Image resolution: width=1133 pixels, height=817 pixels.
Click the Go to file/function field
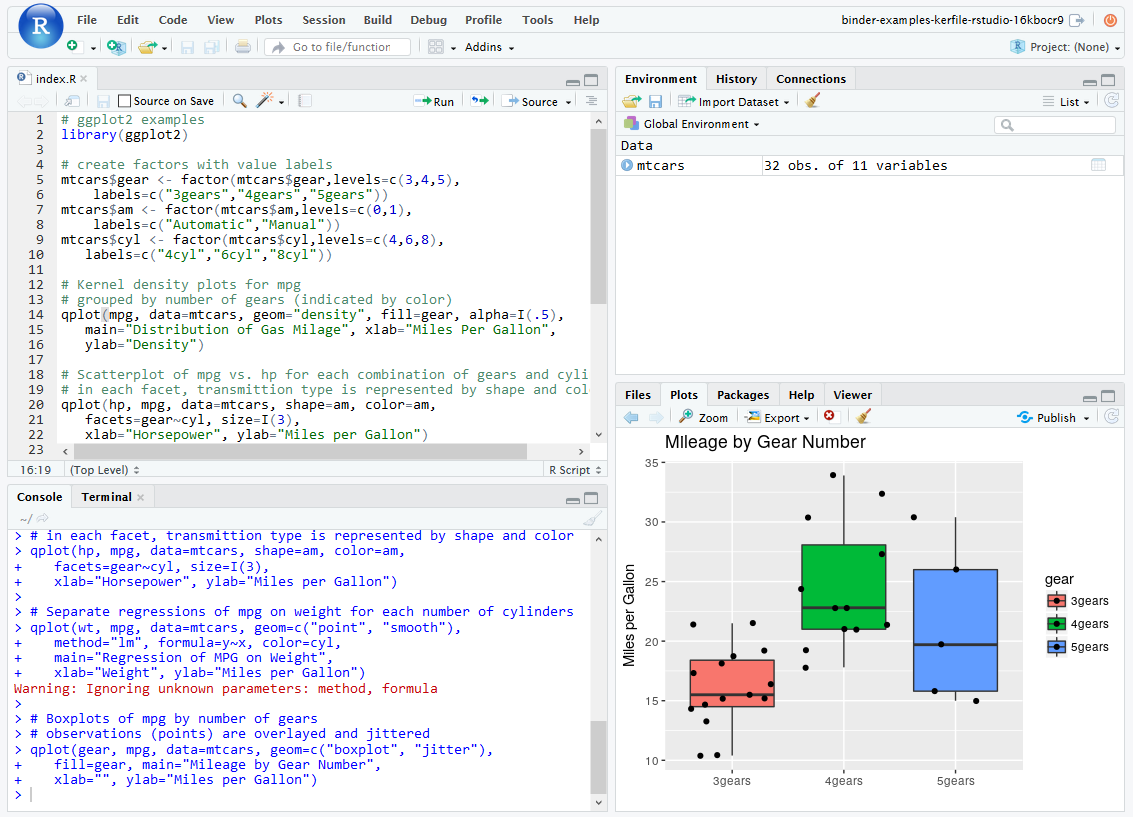337,46
